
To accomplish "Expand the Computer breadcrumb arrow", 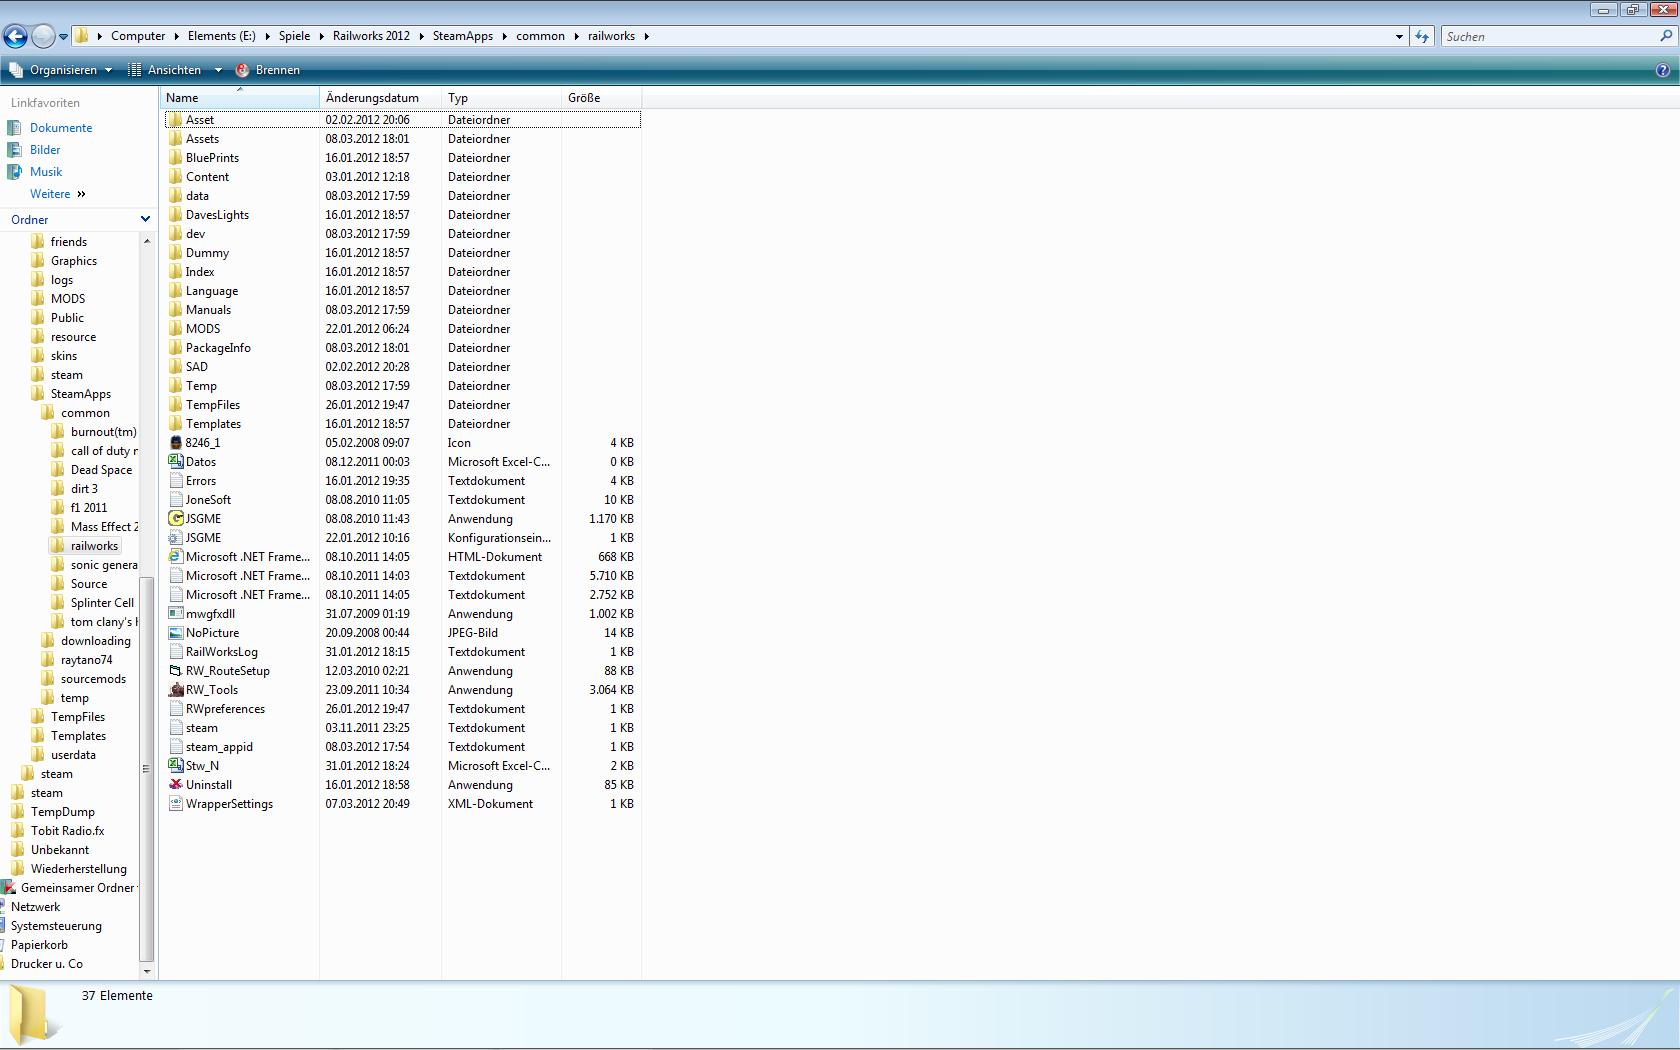I will (x=177, y=36).
